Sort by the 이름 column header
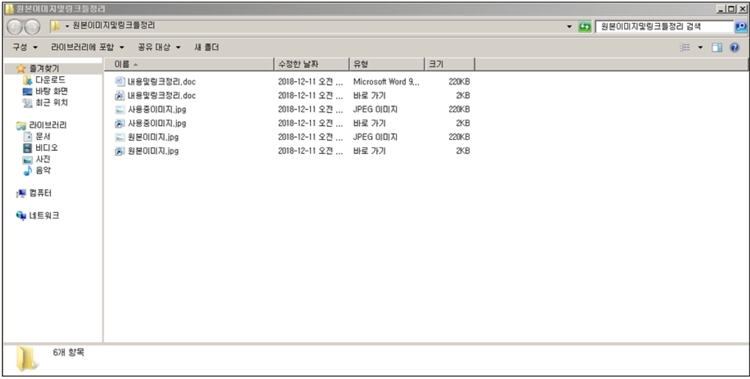750x379 pixels. (x=189, y=64)
